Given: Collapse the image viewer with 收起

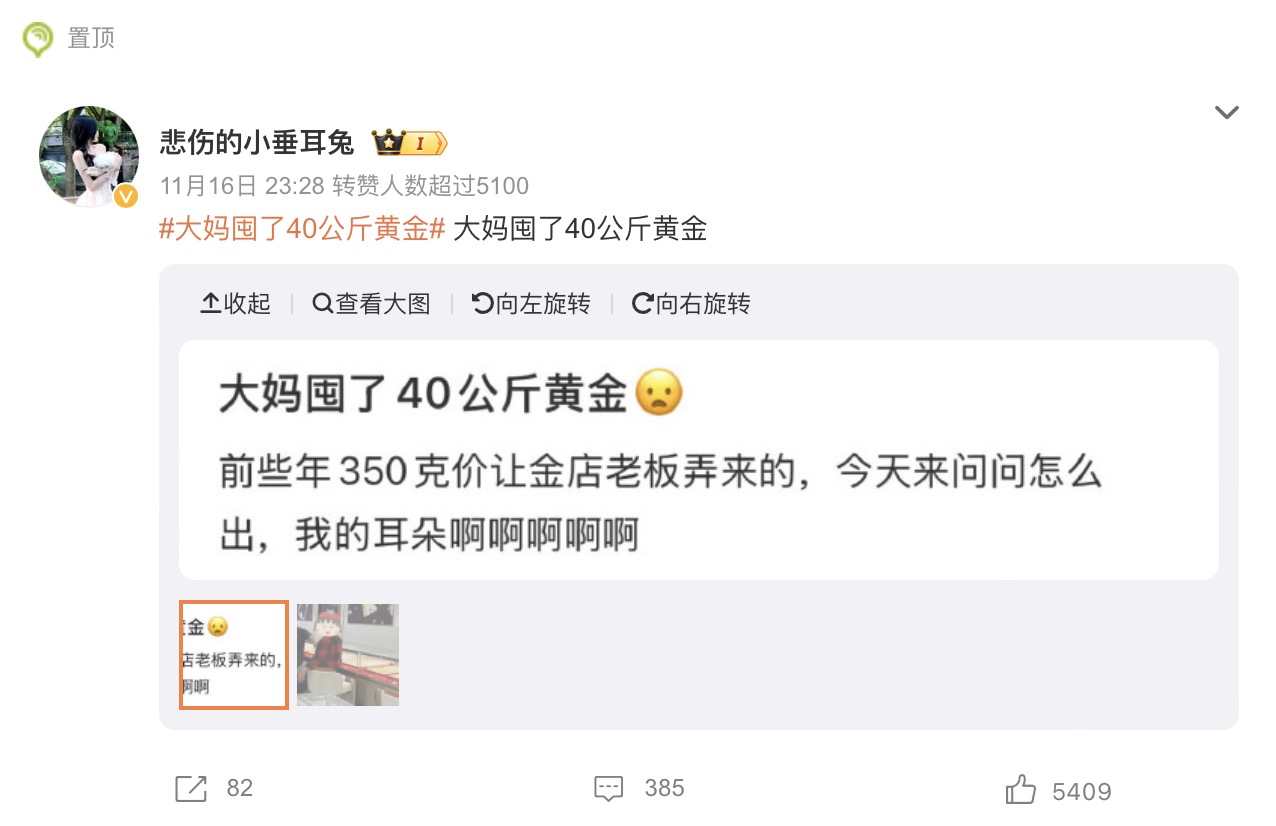Looking at the screenshot, I should [x=236, y=304].
